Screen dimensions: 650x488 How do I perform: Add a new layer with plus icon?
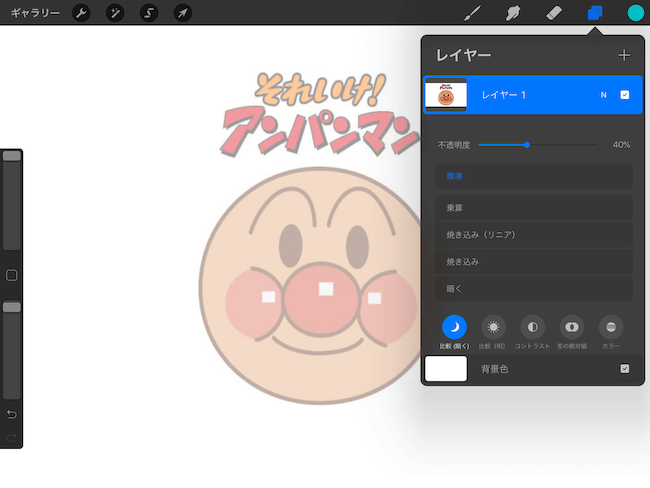[x=624, y=55]
